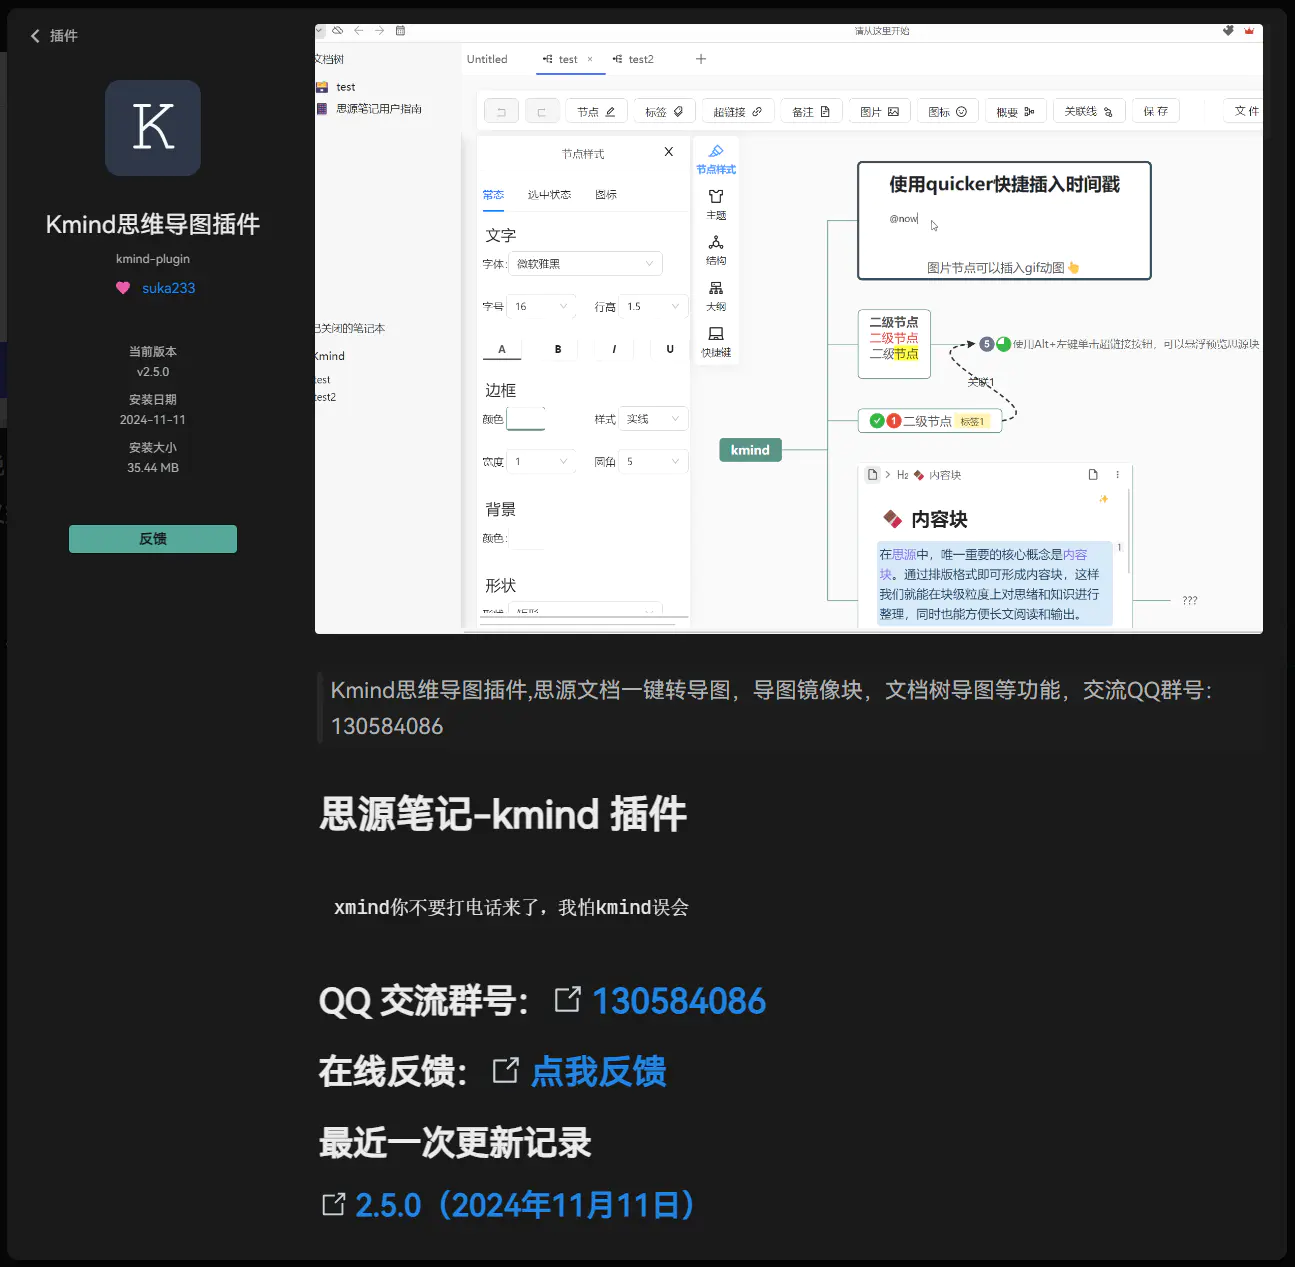This screenshot has width=1295, height=1267.
Task: Click the red number 1 priority icon
Action: point(894,421)
